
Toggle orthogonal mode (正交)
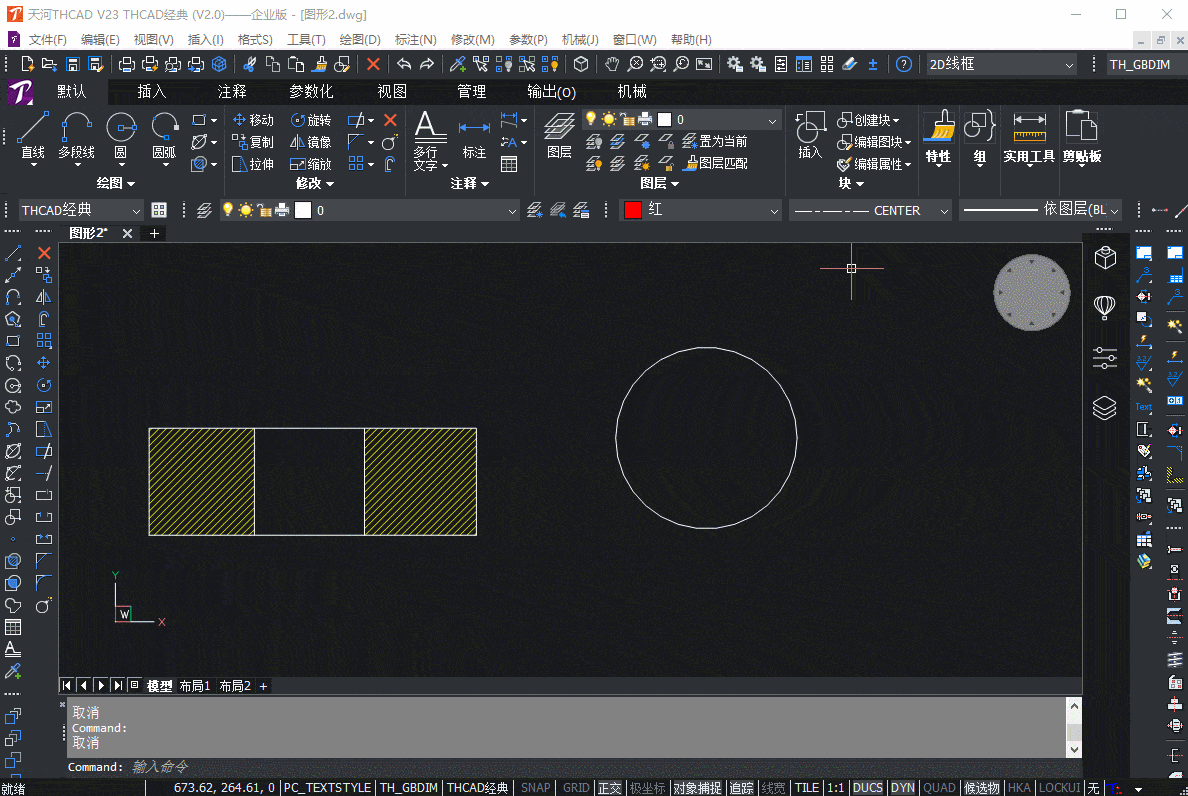(x=609, y=788)
